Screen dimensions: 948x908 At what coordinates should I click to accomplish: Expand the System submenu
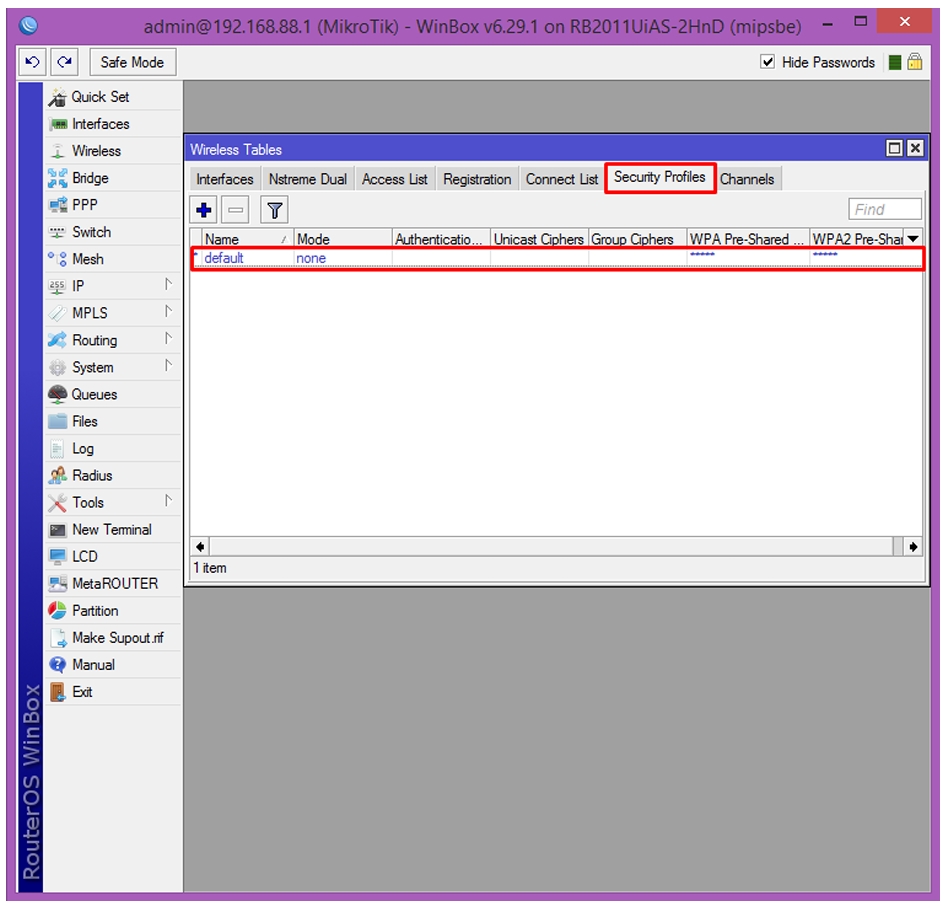click(169, 366)
